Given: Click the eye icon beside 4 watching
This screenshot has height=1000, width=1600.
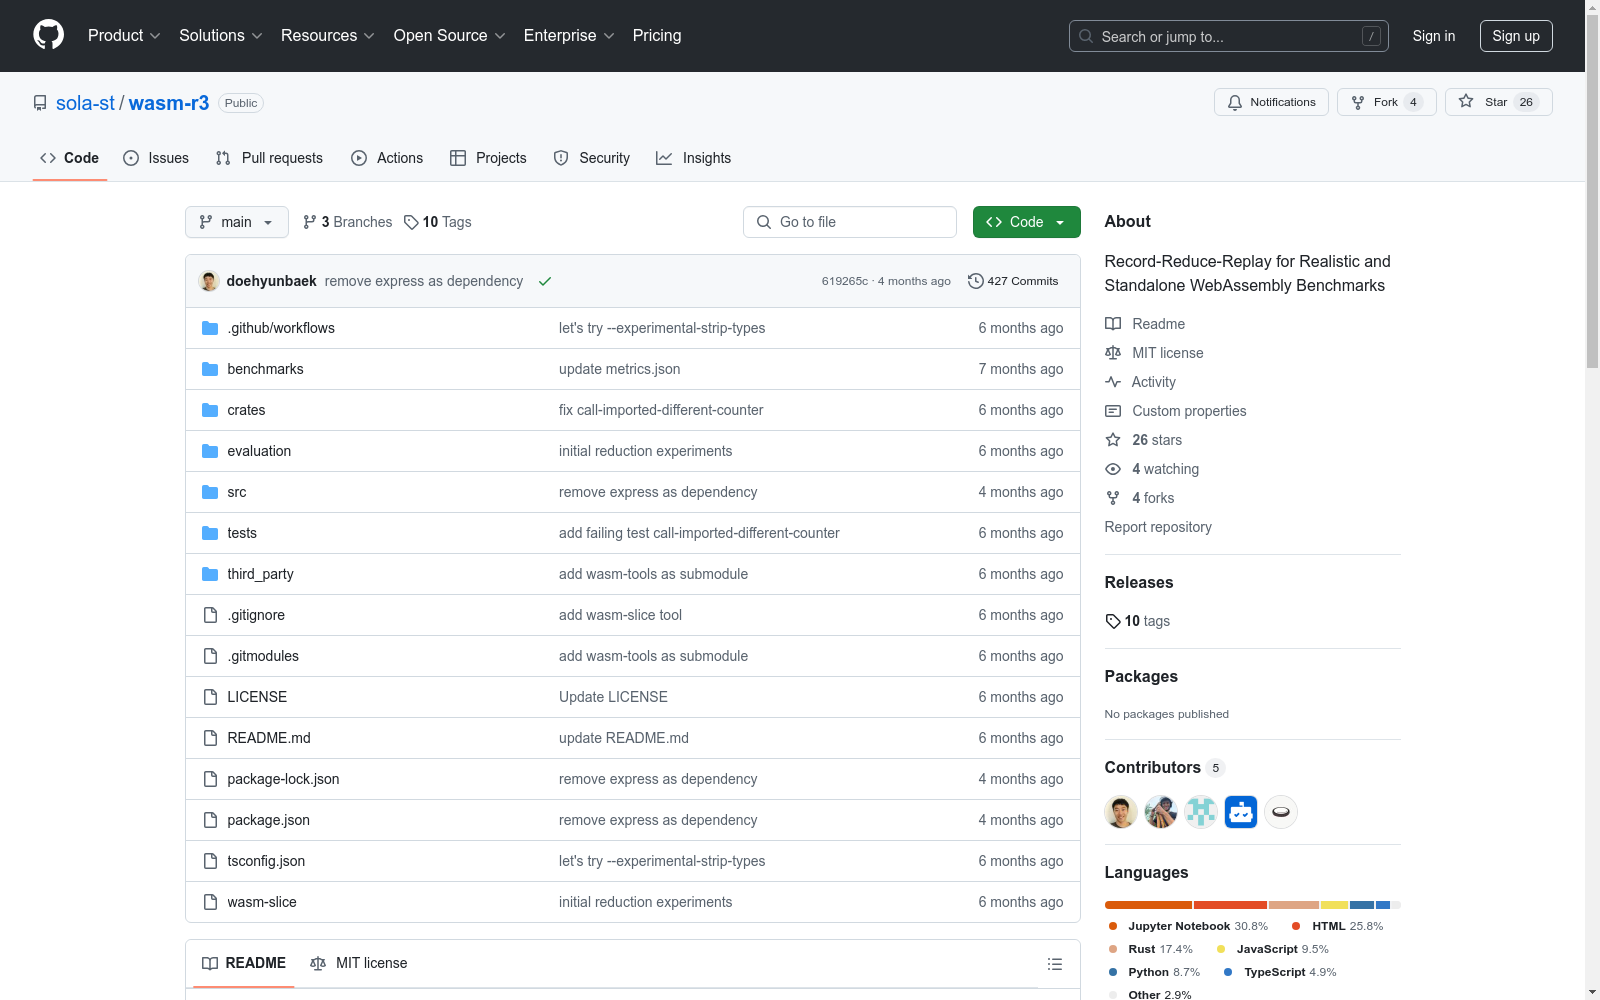Looking at the screenshot, I should click(x=1113, y=469).
